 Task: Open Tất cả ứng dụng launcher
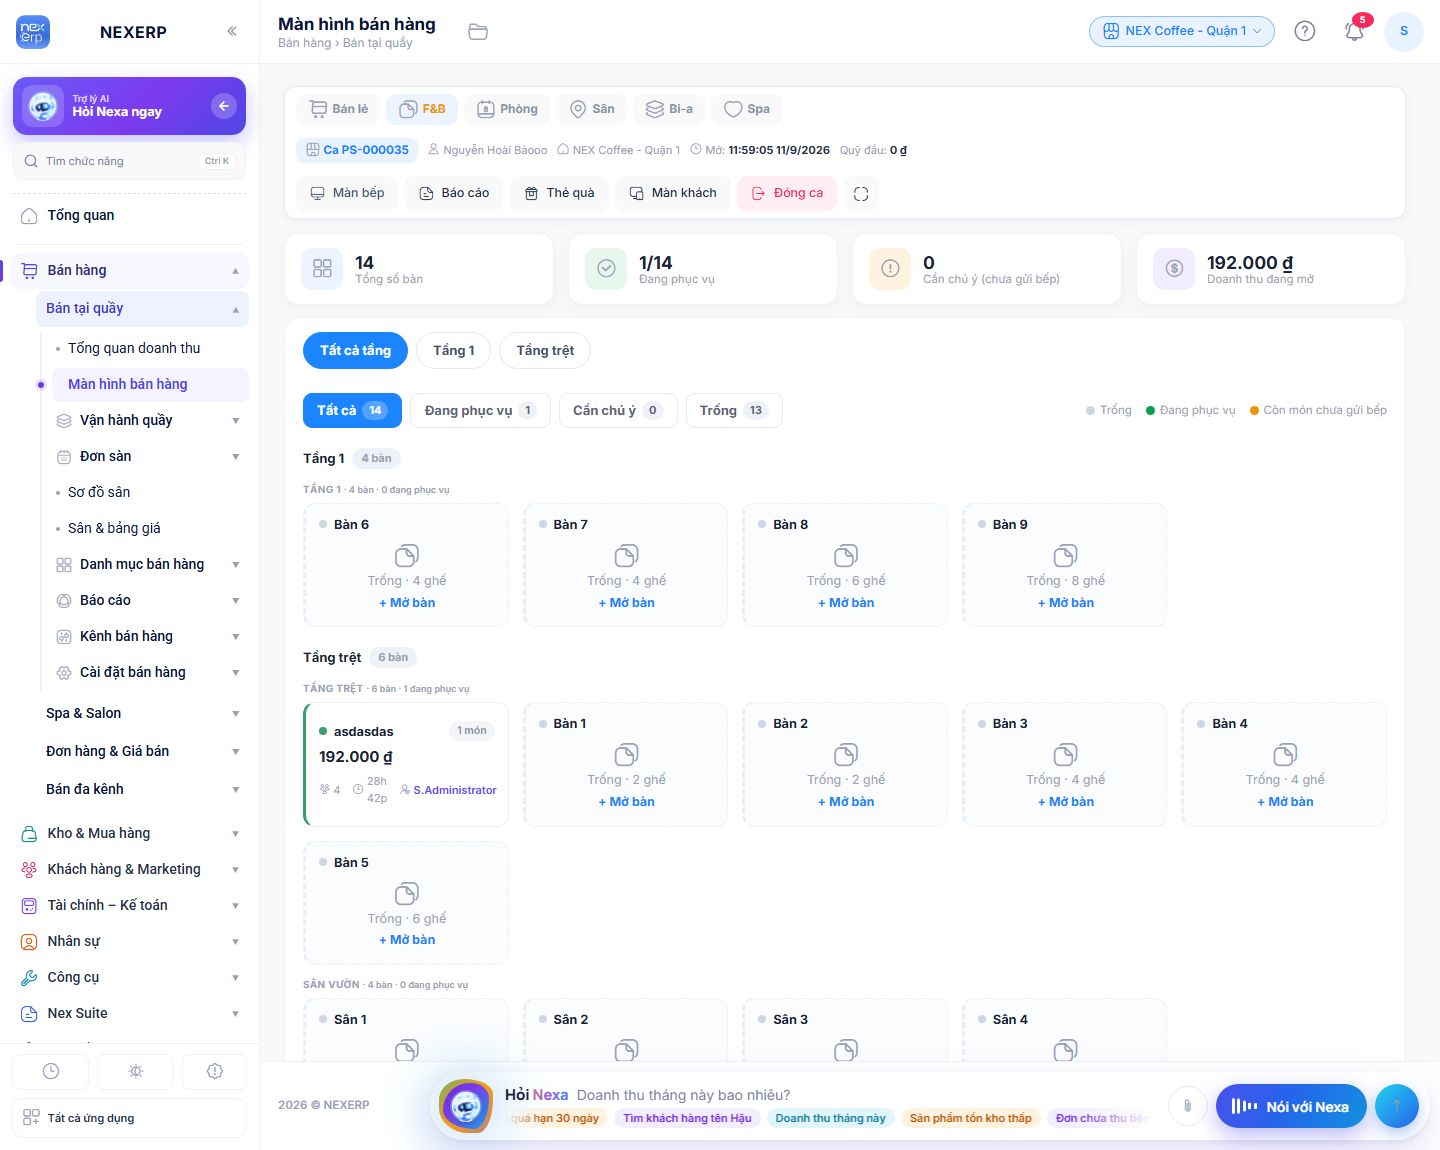point(130,1118)
